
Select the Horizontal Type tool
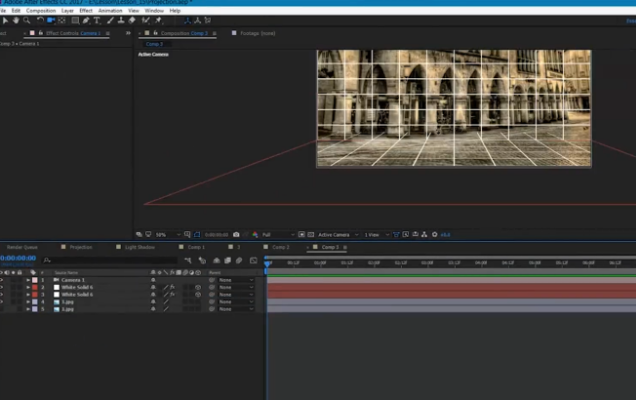[x=96, y=20]
